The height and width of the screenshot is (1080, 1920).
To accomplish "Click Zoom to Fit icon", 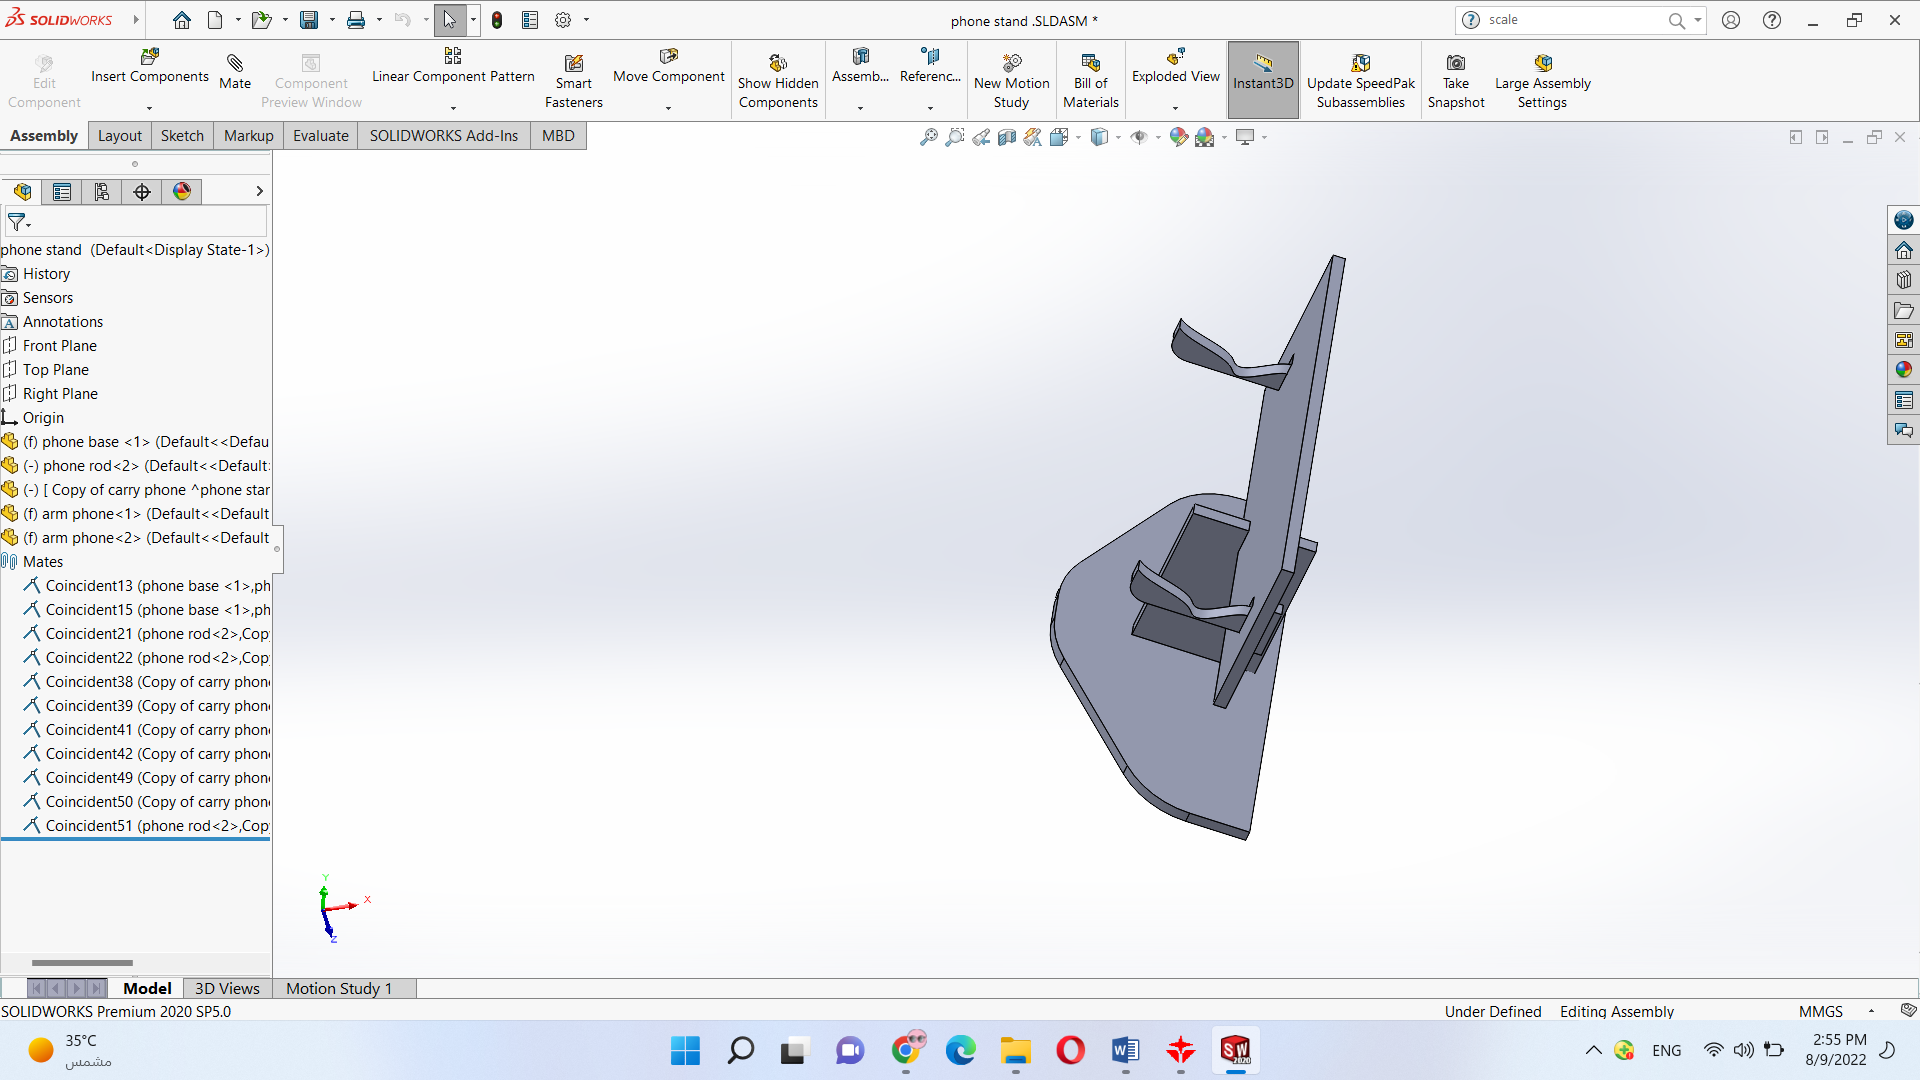I will [929, 137].
